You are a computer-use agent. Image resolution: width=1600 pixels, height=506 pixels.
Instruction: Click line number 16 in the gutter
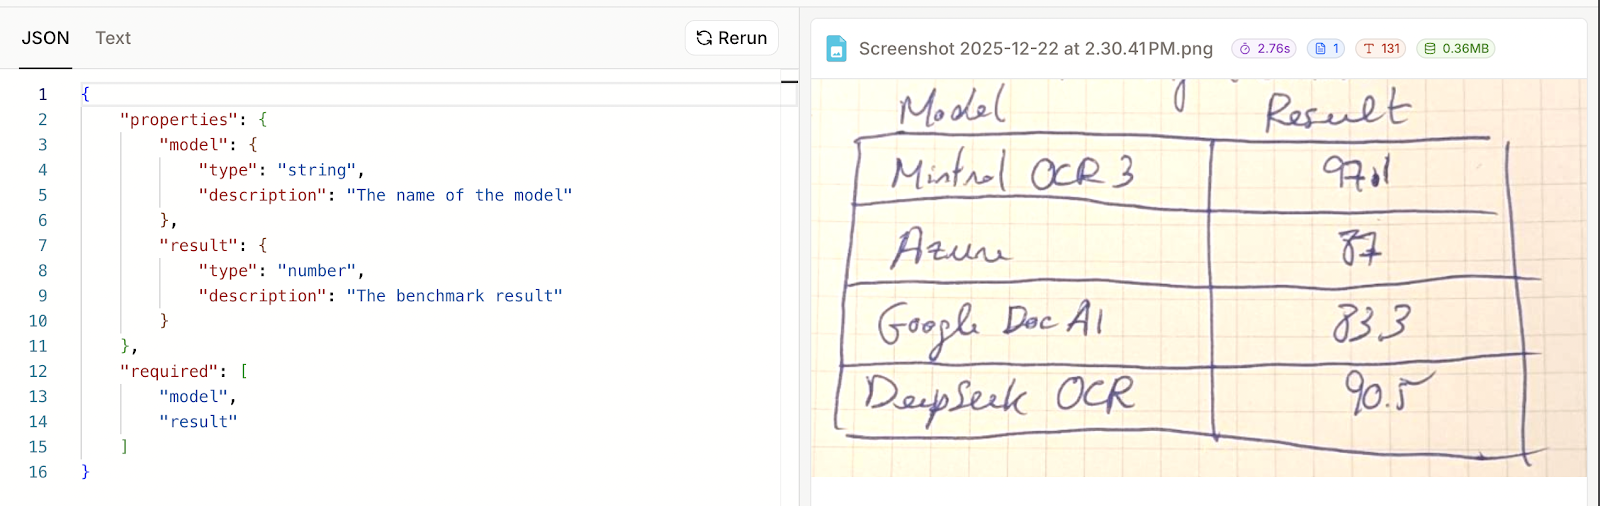38,472
